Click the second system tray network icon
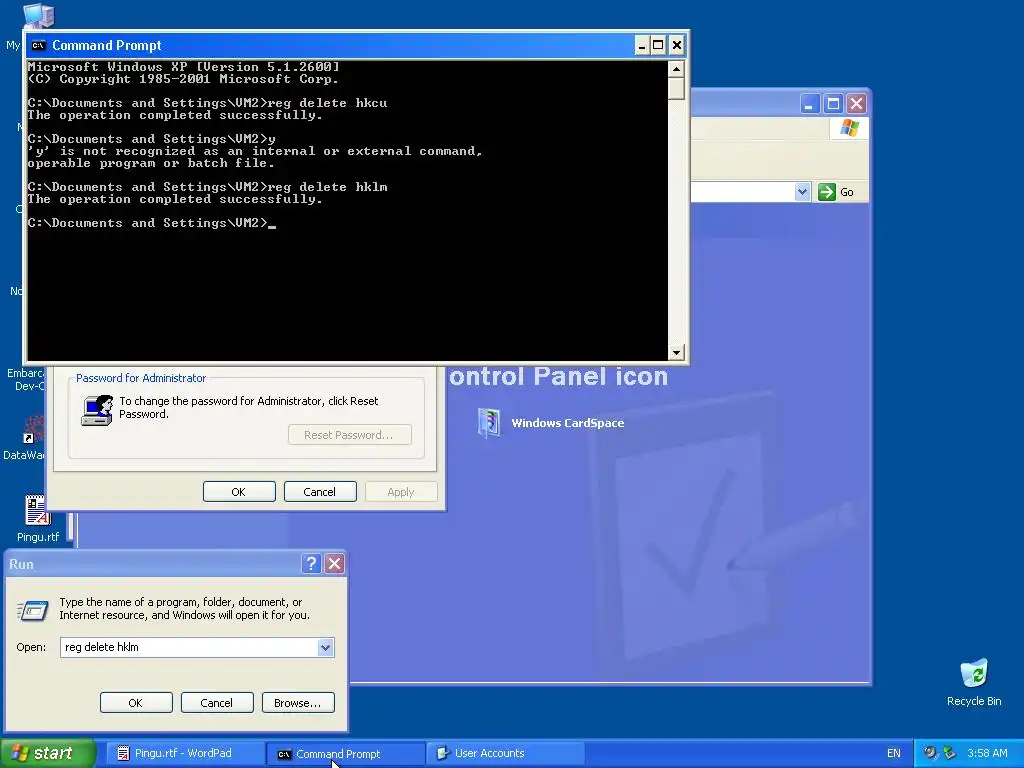Viewport: 1024px width, 768px height. (x=949, y=753)
